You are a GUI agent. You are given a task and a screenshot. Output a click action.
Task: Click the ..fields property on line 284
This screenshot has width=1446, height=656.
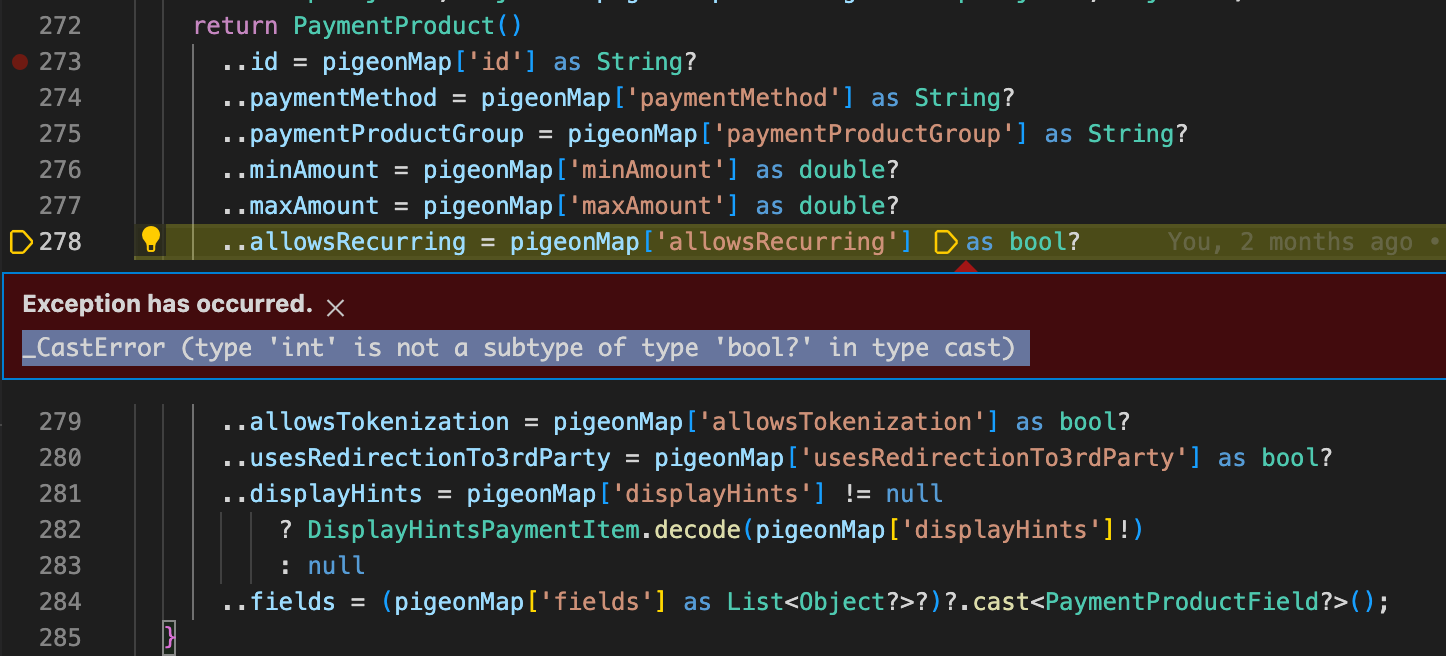coord(279,602)
